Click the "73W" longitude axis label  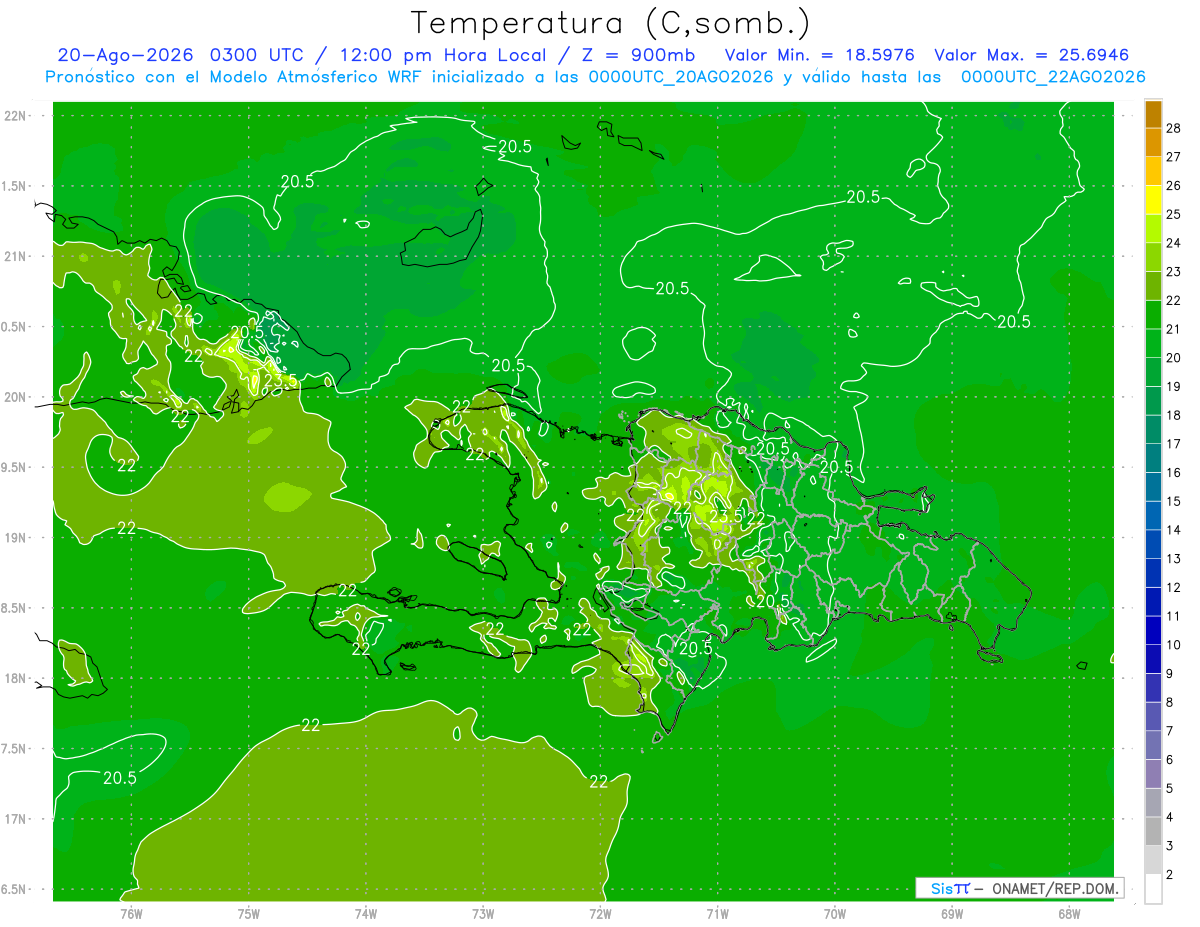pos(483,912)
